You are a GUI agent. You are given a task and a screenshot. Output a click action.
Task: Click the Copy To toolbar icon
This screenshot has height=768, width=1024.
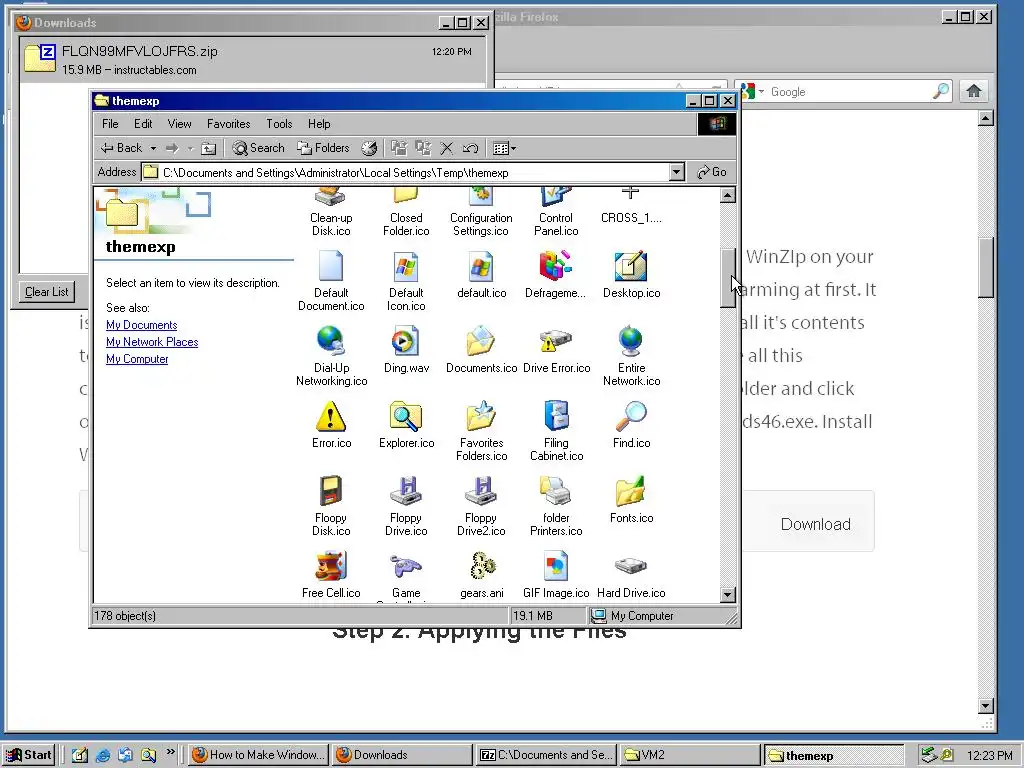(423, 148)
